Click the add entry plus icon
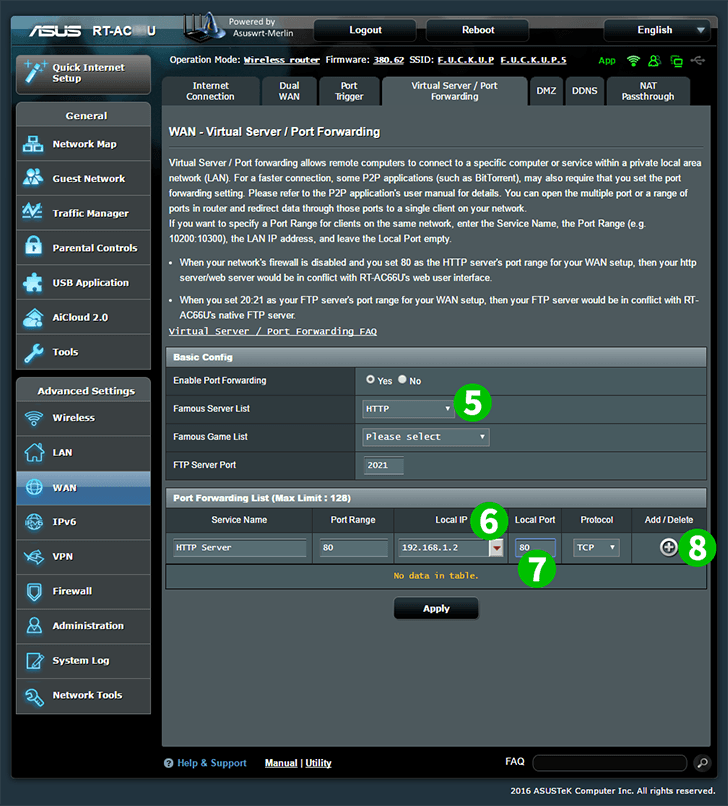Screen dimensions: 728x806 [668, 547]
